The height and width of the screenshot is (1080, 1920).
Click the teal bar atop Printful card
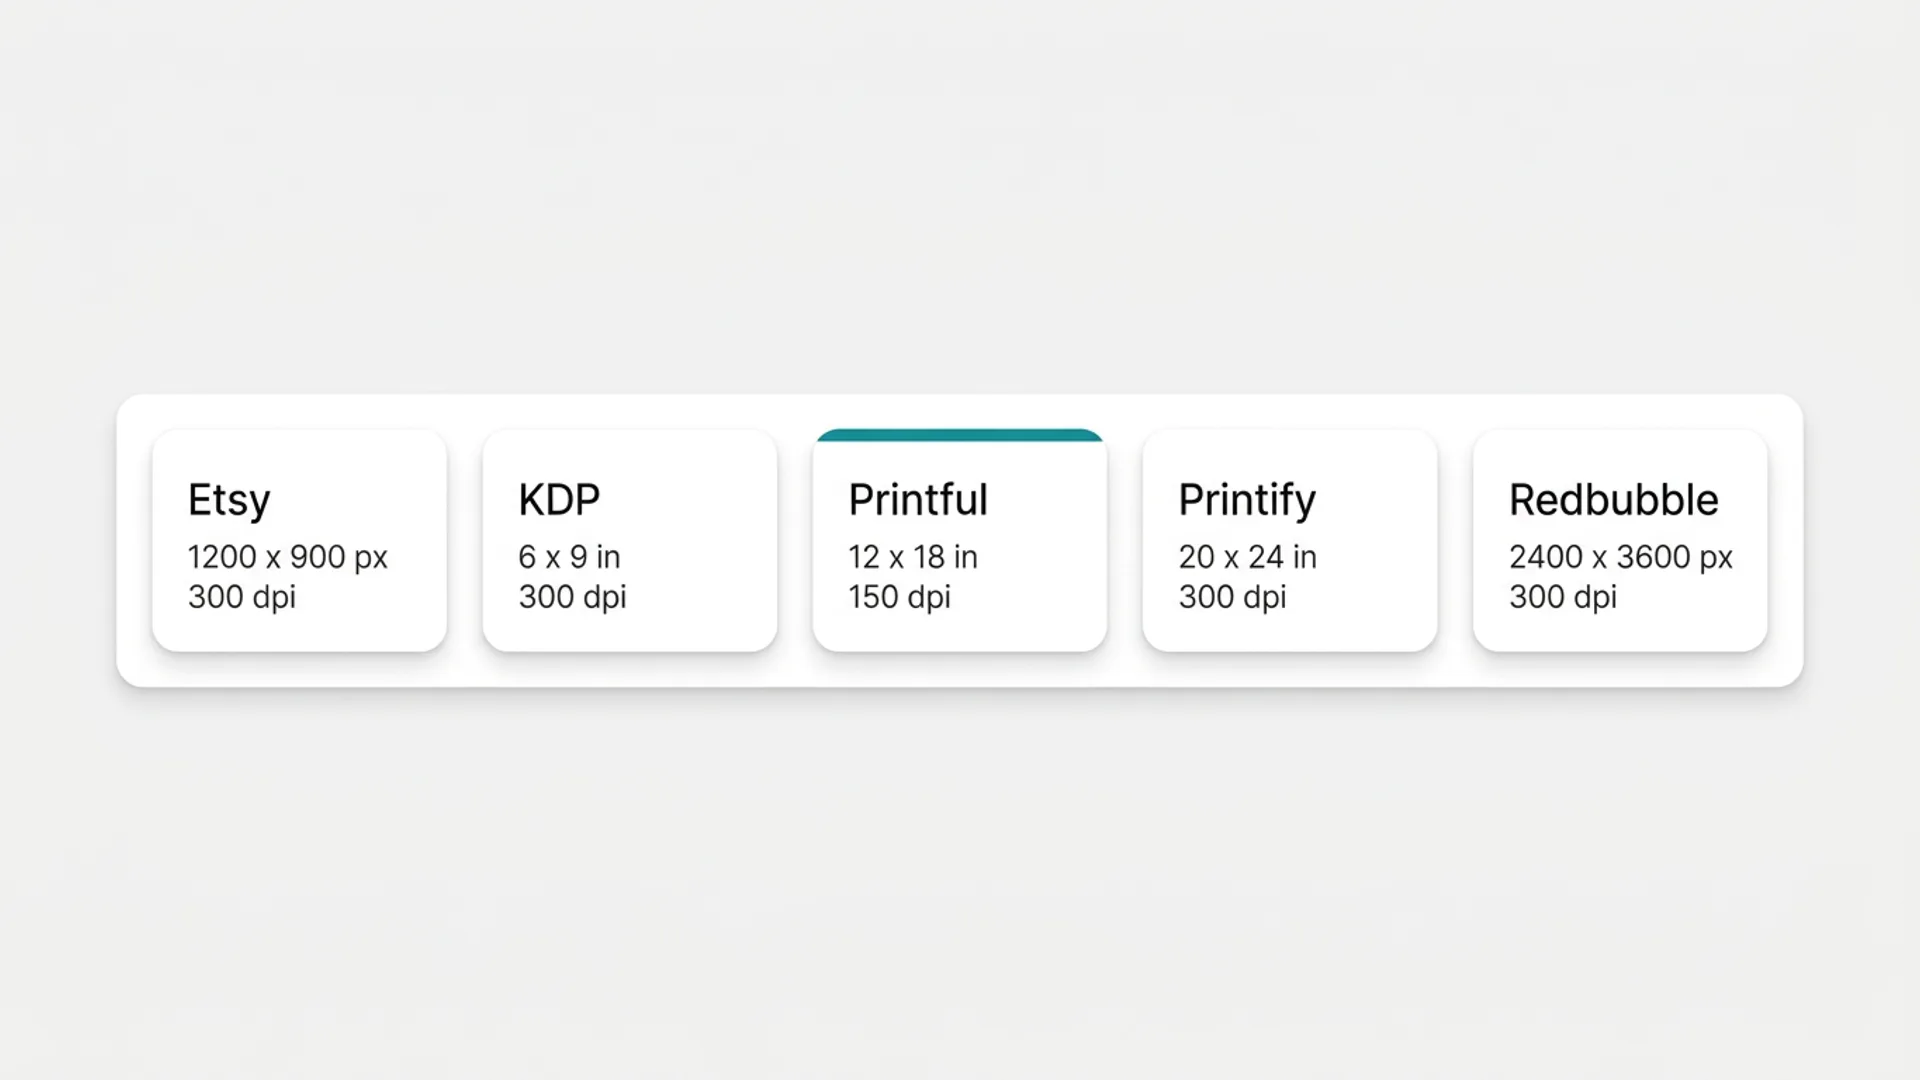[960, 435]
